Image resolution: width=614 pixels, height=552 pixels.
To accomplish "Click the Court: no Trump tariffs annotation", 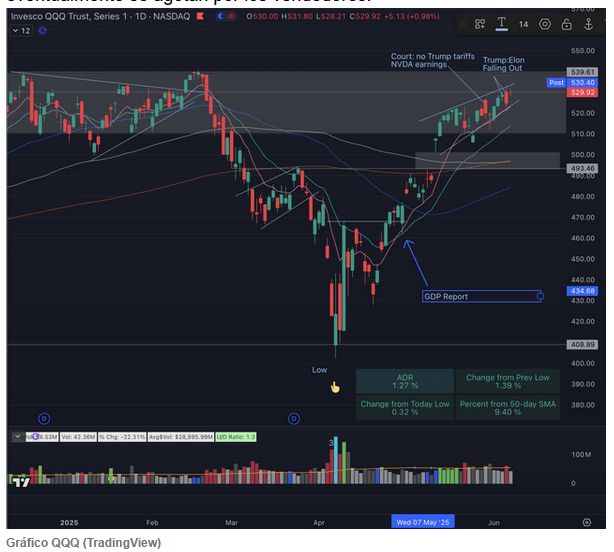I will pos(432,60).
